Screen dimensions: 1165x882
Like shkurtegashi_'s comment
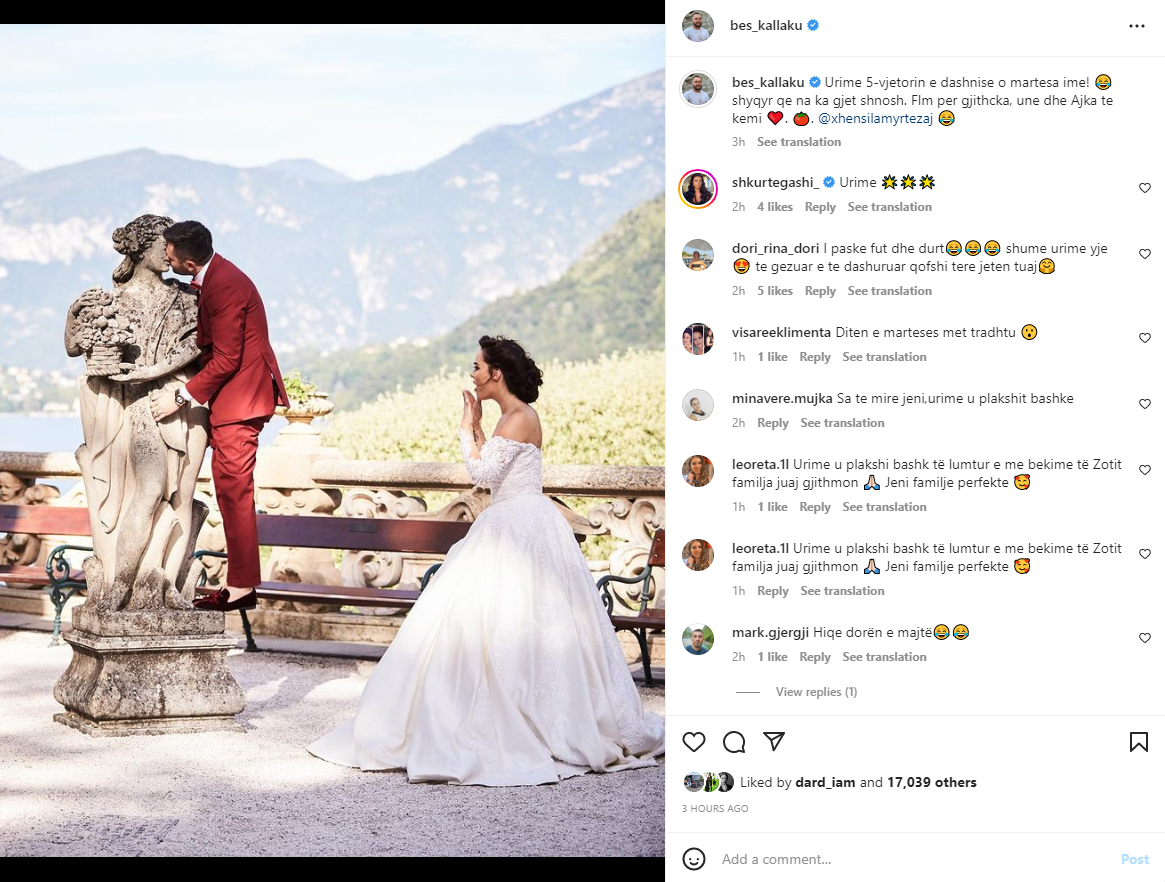coord(1145,188)
